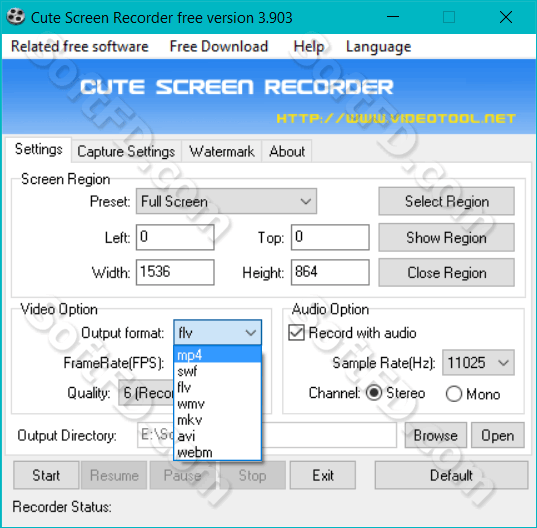Image resolution: width=537 pixels, height=528 pixels.
Task: Choose wmv from the format list
Action: coord(217,404)
